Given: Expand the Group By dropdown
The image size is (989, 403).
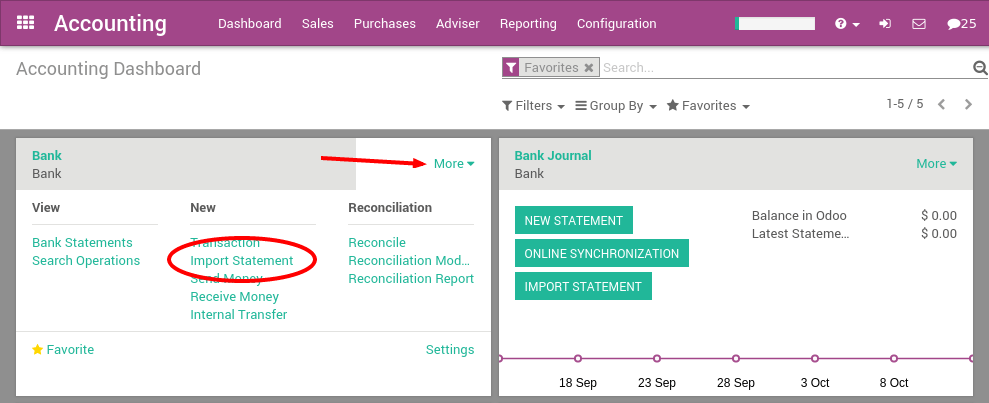Looking at the screenshot, I should click(x=615, y=106).
